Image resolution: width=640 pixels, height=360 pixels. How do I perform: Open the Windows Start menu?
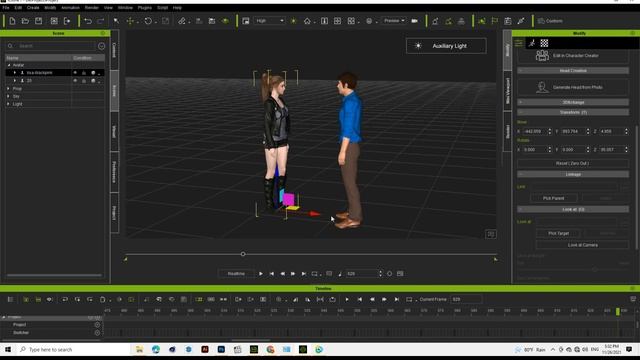click(8, 349)
